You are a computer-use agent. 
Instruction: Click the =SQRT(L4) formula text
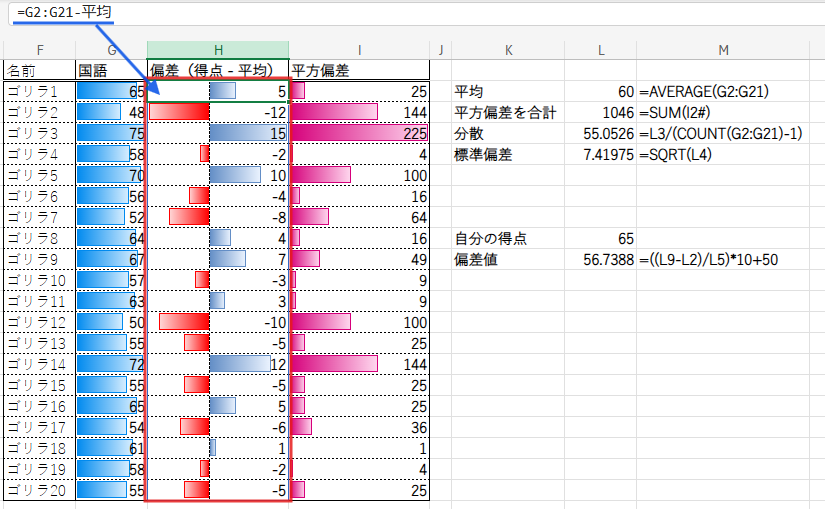tap(676, 155)
